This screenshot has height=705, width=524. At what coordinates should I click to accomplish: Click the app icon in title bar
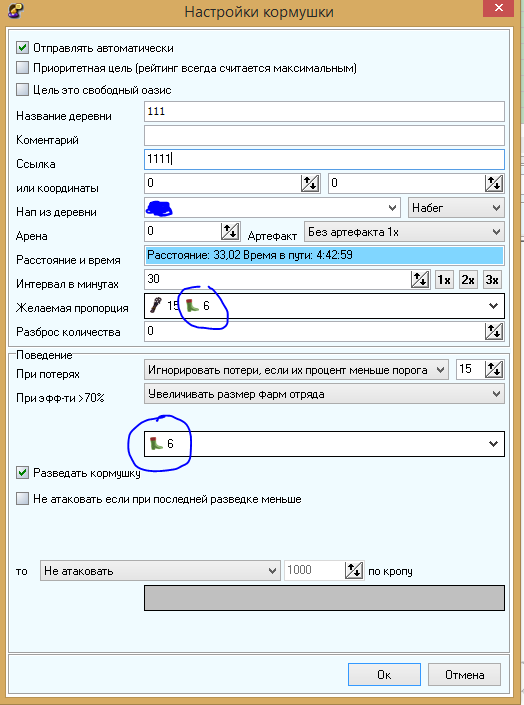[15, 10]
